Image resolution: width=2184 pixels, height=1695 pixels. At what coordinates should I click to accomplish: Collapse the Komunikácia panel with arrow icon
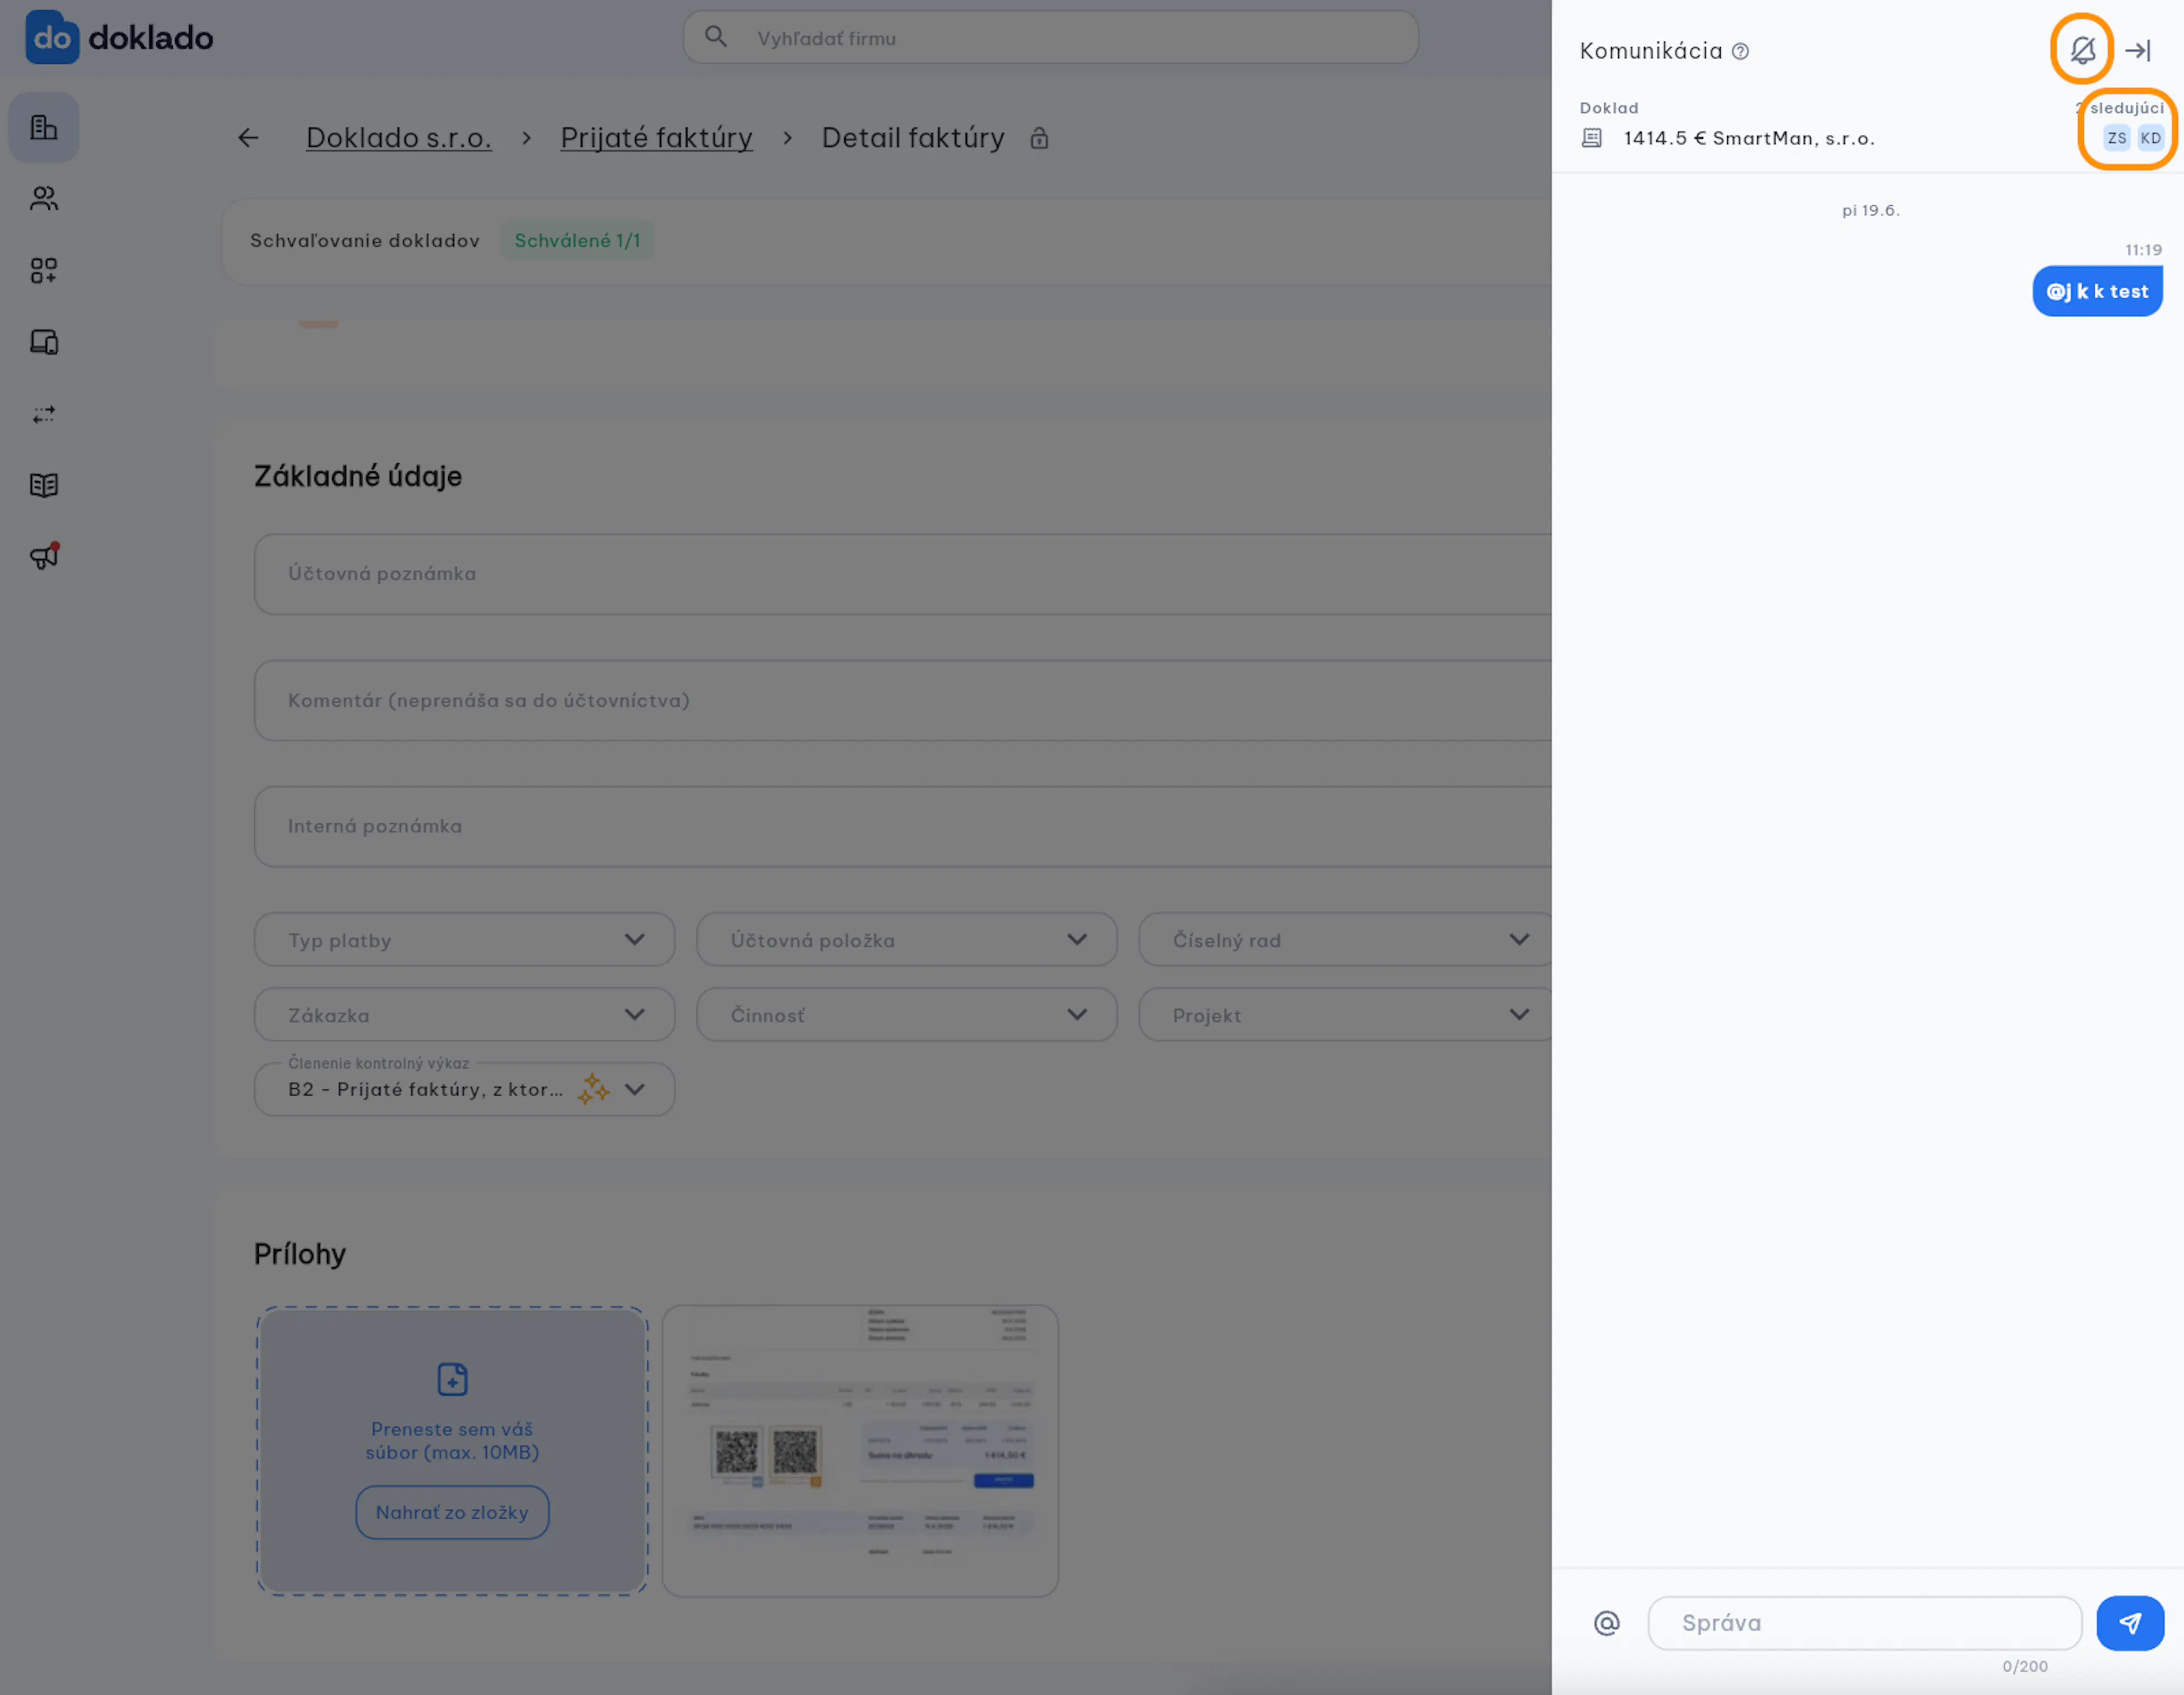[x=2138, y=50]
